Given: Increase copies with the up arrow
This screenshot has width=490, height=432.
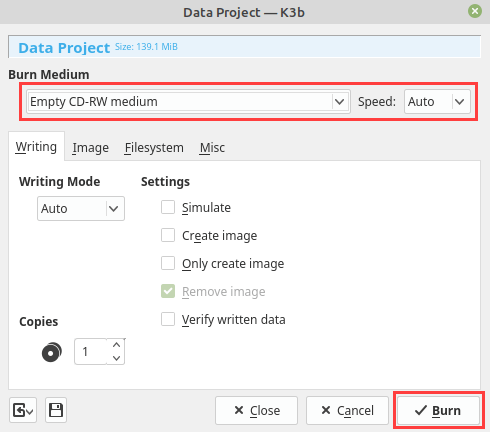Looking at the screenshot, I should 116,345.
